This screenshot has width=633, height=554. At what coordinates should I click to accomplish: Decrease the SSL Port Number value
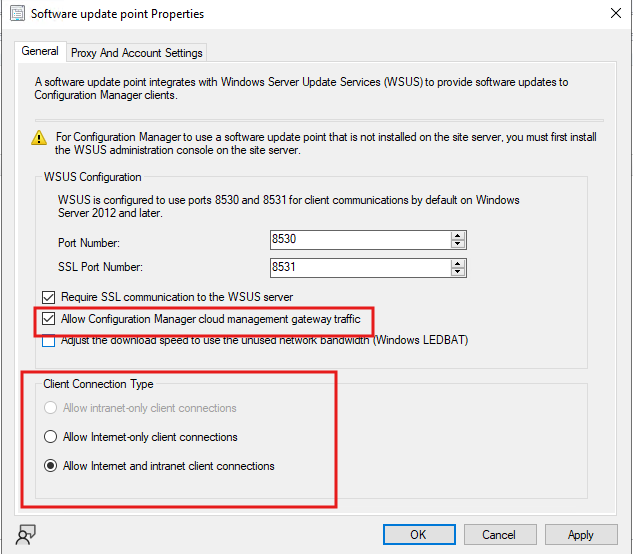pyautogui.click(x=458, y=272)
